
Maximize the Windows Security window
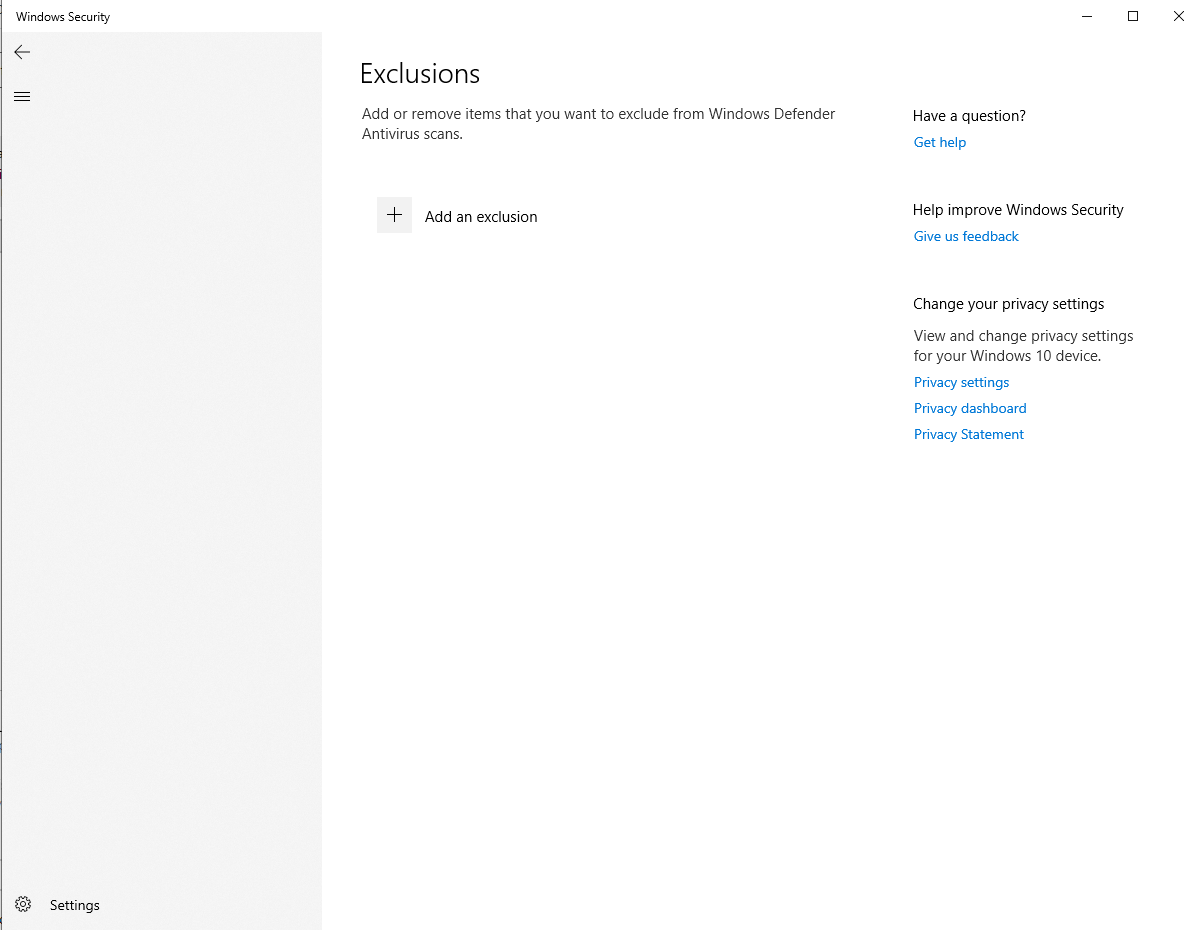pos(1133,16)
